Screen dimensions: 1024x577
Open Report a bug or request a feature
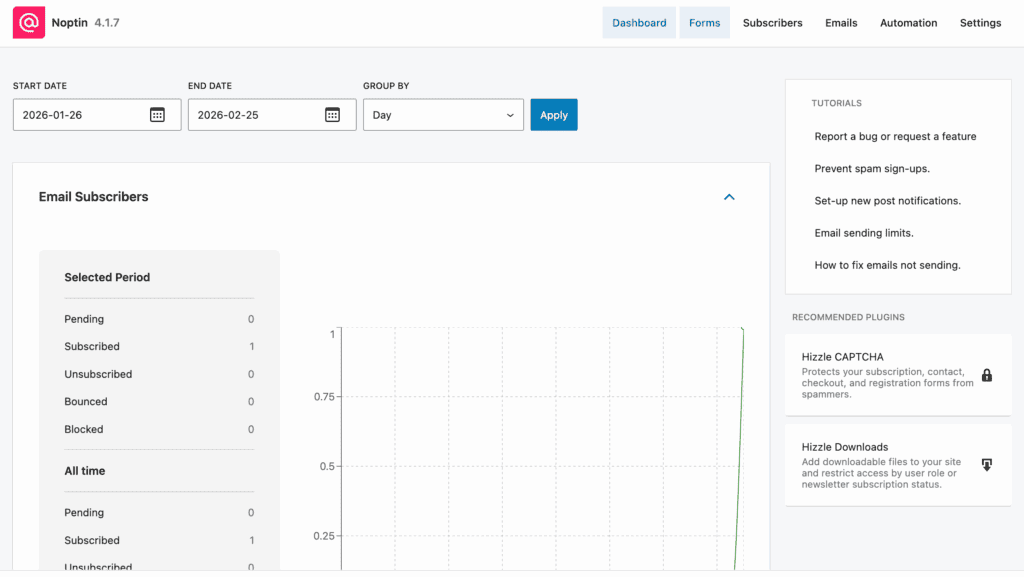pos(895,136)
